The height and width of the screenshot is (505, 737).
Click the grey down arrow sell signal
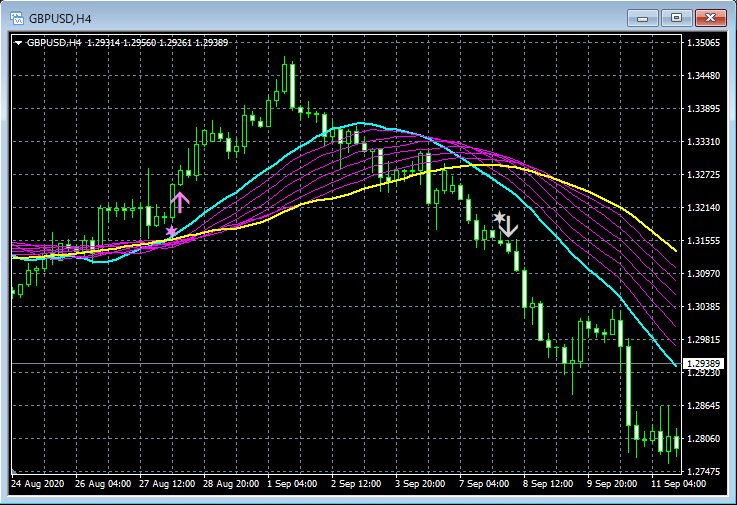coord(508,226)
